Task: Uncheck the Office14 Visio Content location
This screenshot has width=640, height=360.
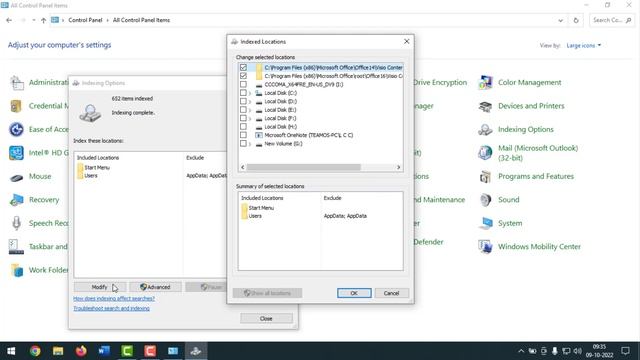Action: tap(243, 67)
